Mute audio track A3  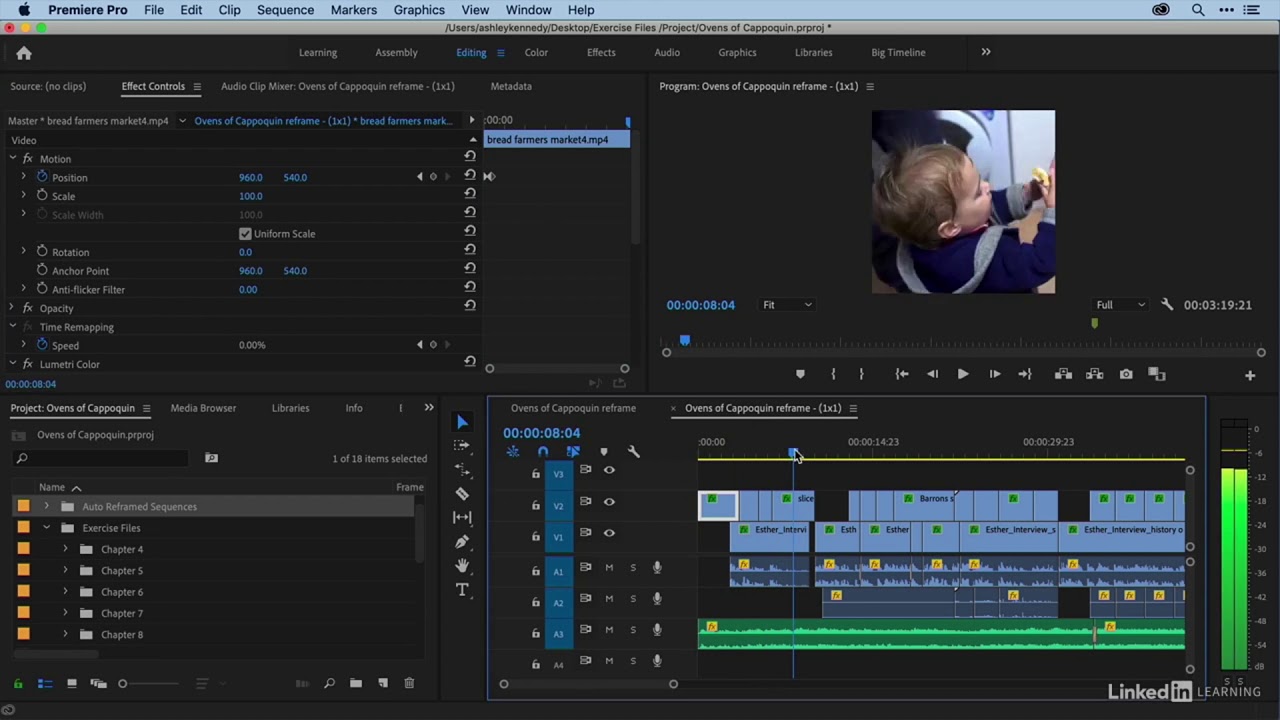click(609, 630)
